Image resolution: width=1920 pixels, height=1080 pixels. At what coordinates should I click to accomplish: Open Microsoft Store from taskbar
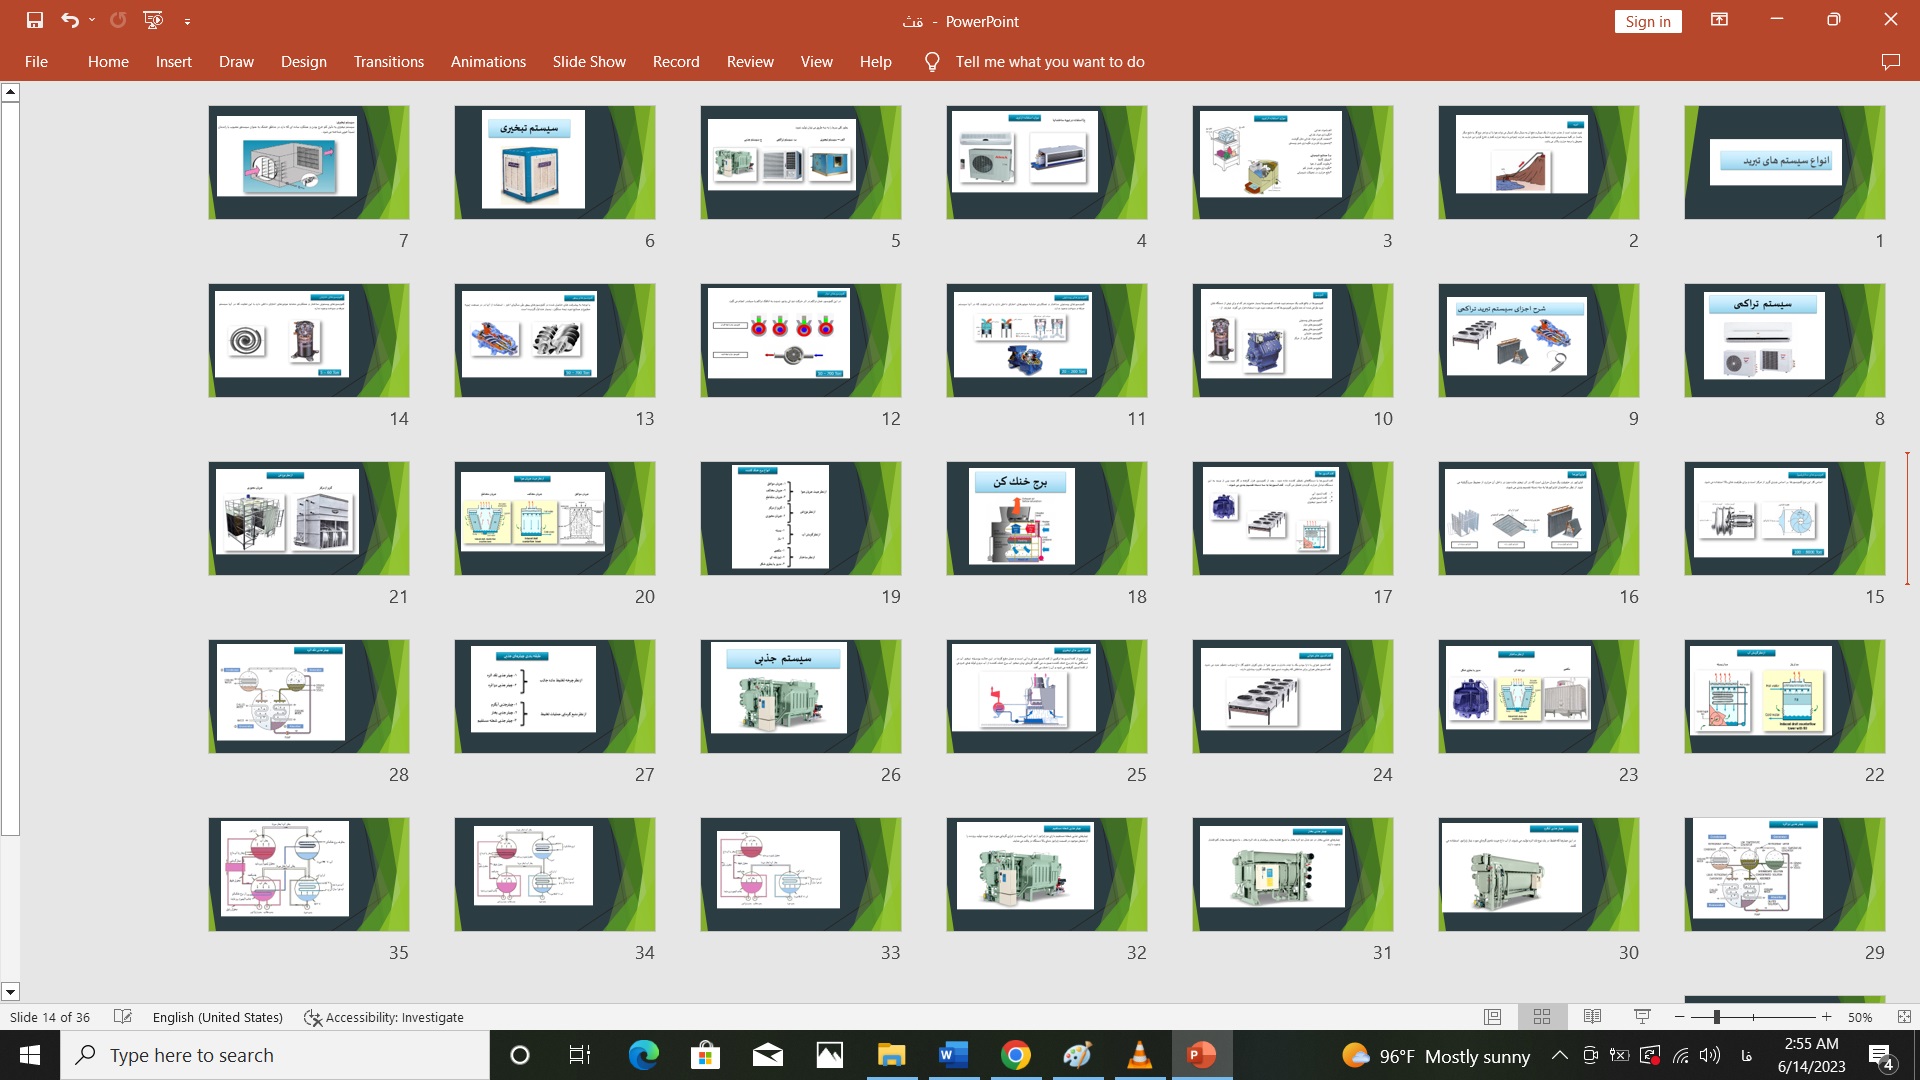tap(705, 1055)
